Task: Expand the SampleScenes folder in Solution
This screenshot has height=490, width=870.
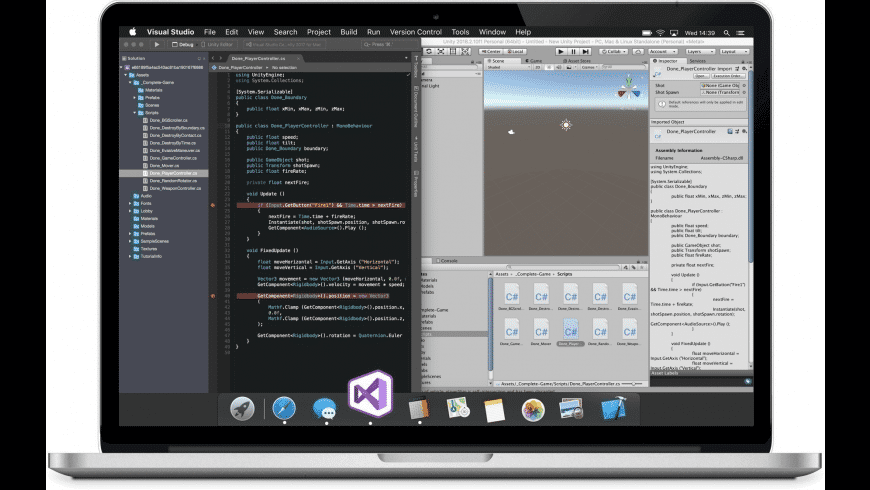Action: coord(130,241)
